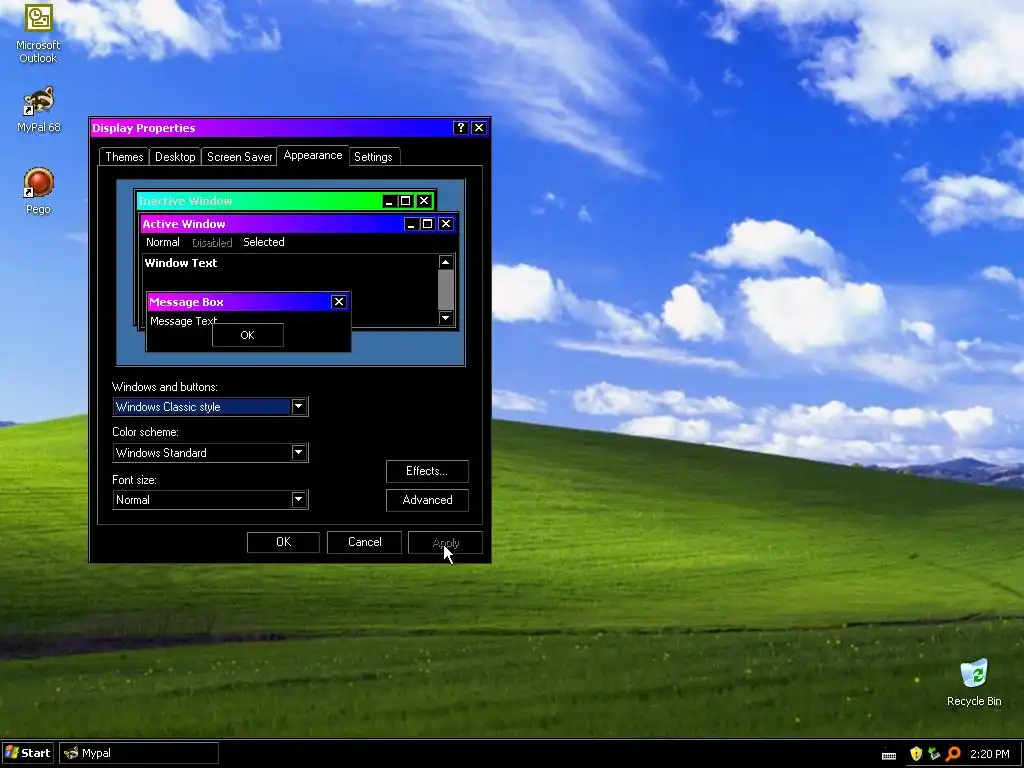Switch to the Desktop tab

(x=175, y=157)
